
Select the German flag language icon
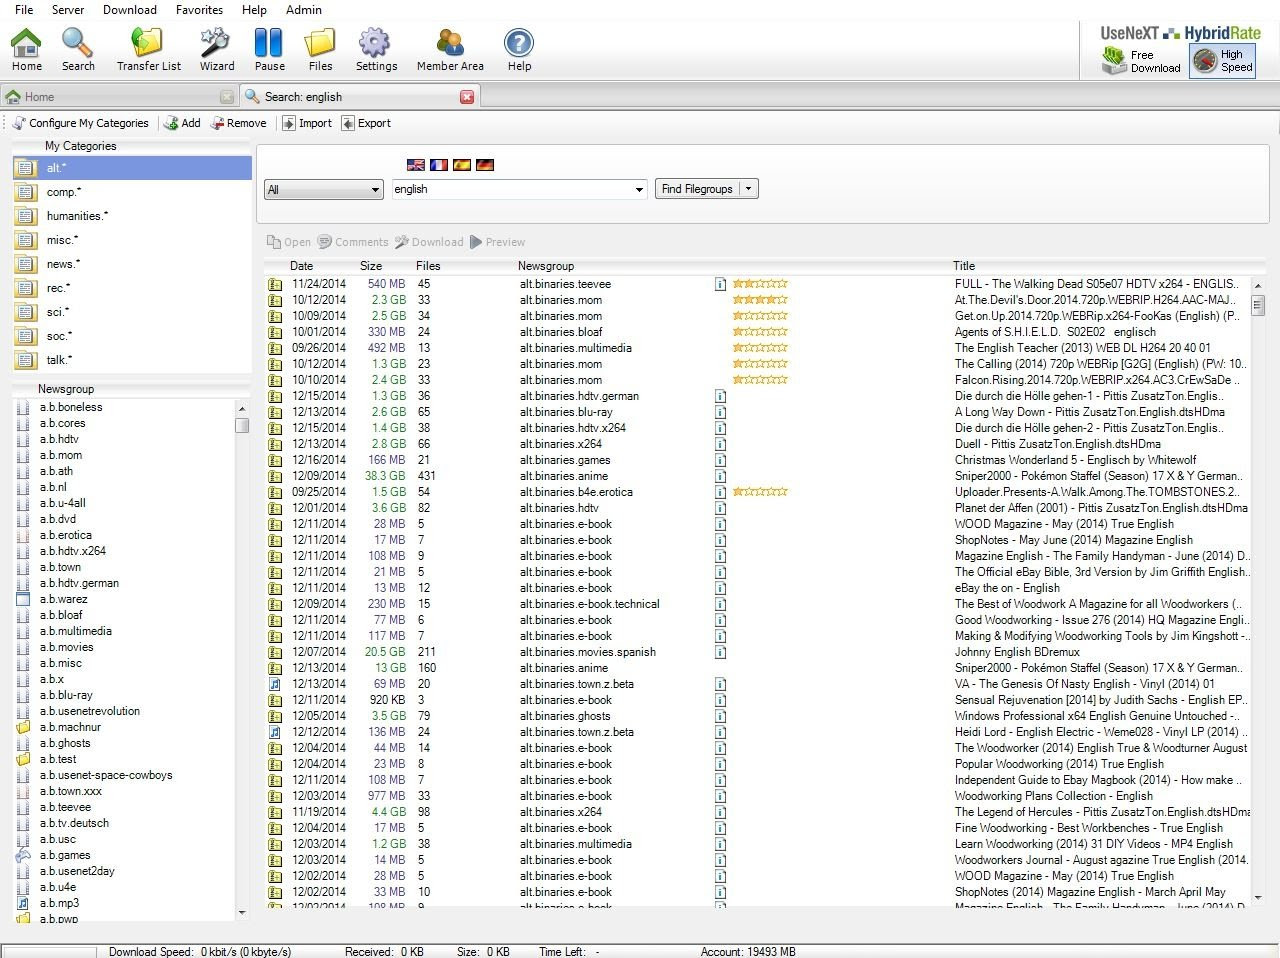coord(485,165)
